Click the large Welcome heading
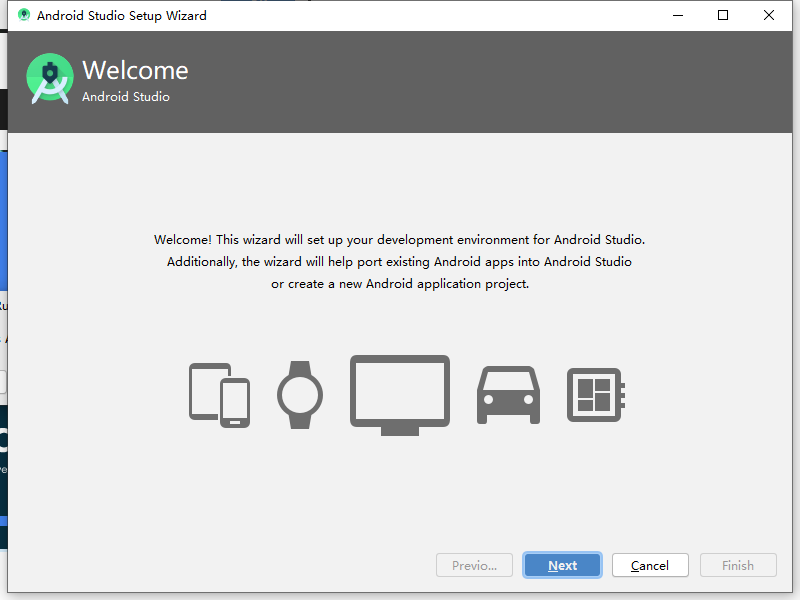800x600 pixels. (x=135, y=70)
